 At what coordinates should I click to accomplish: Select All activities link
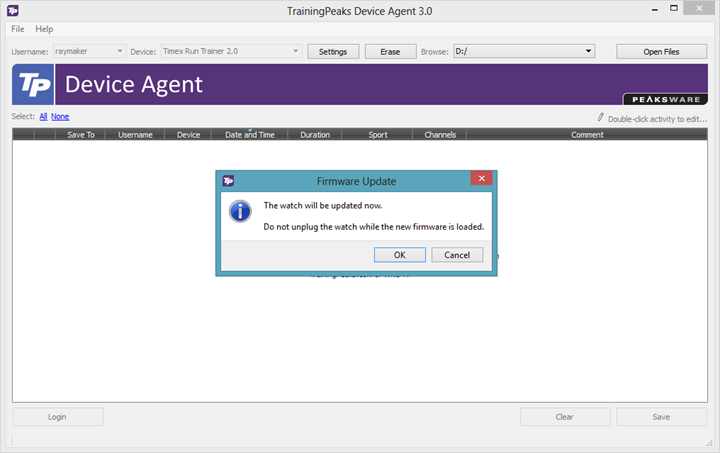click(x=43, y=117)
